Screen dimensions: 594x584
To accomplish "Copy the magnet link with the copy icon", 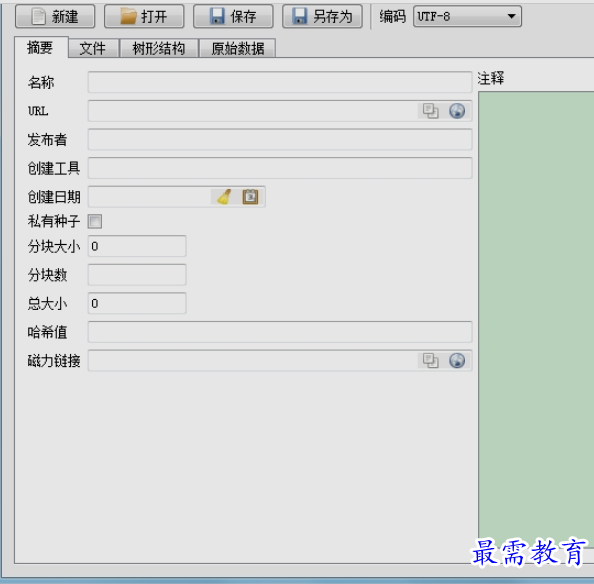I will (x=430, y=361).
